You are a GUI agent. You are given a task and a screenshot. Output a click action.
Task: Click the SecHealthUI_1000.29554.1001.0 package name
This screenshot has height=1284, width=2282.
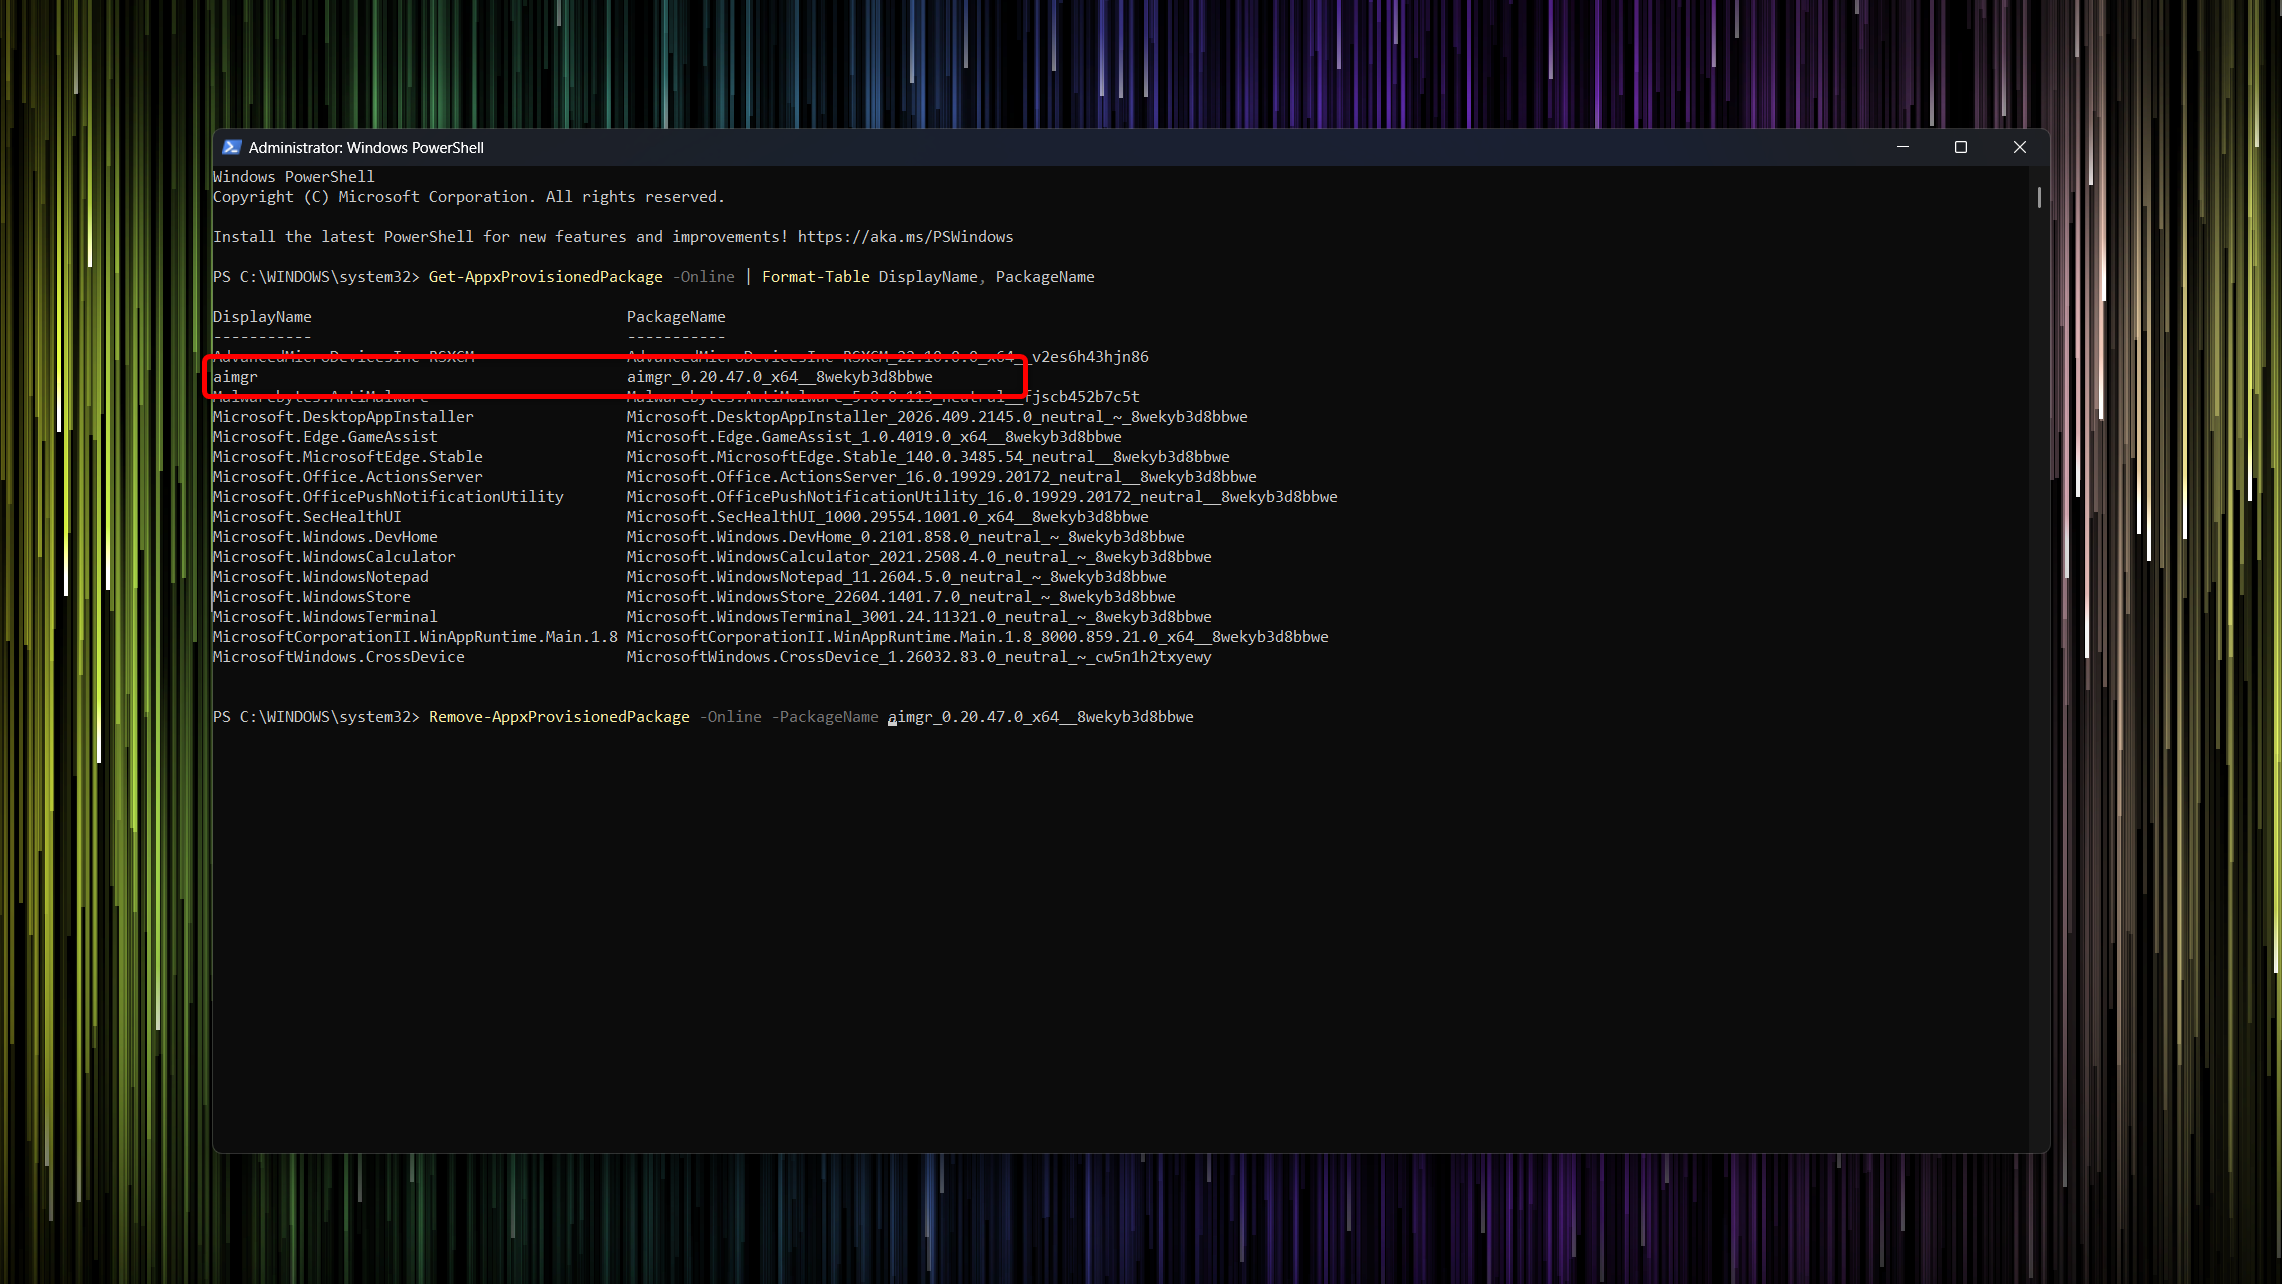coord(888,517)
